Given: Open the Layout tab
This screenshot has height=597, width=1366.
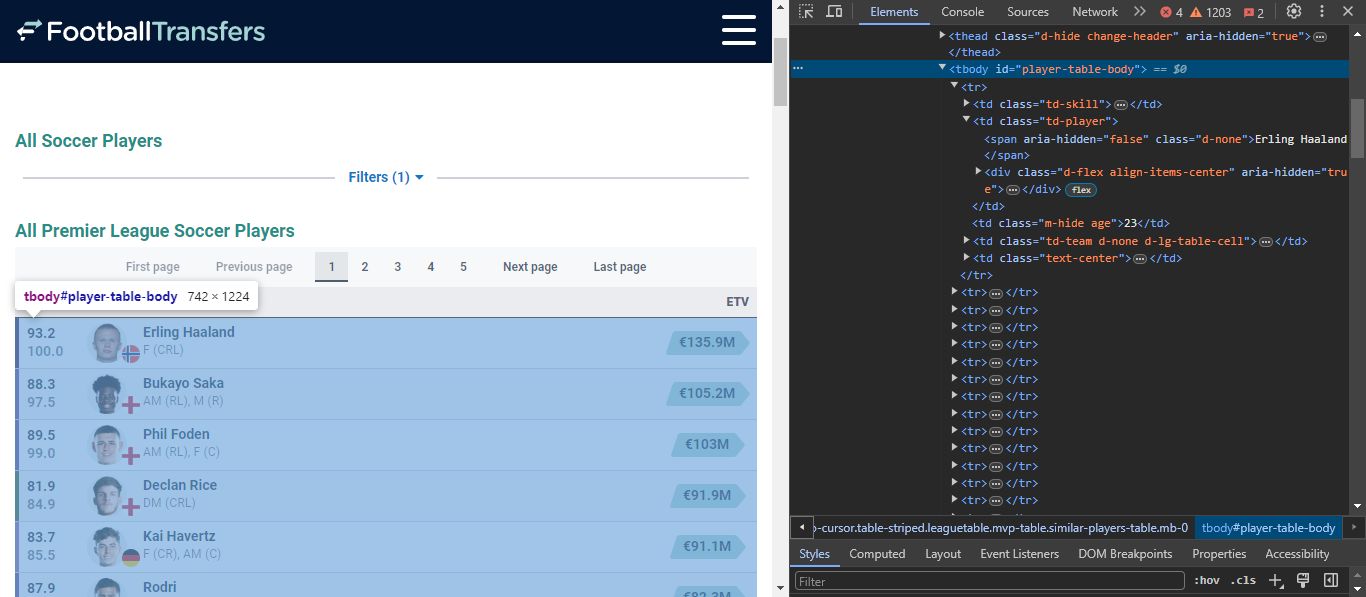Looking at the screenshot, I should (x=943, y=554).
